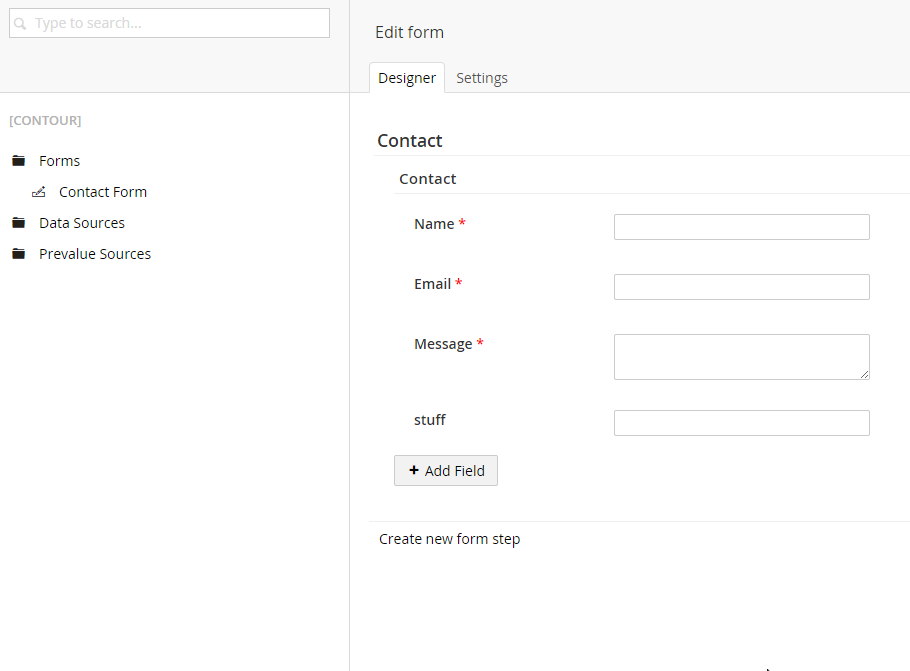The image size is (910, 671).
Task: Click the Forms folder icon
Action: tap(19, 161)
